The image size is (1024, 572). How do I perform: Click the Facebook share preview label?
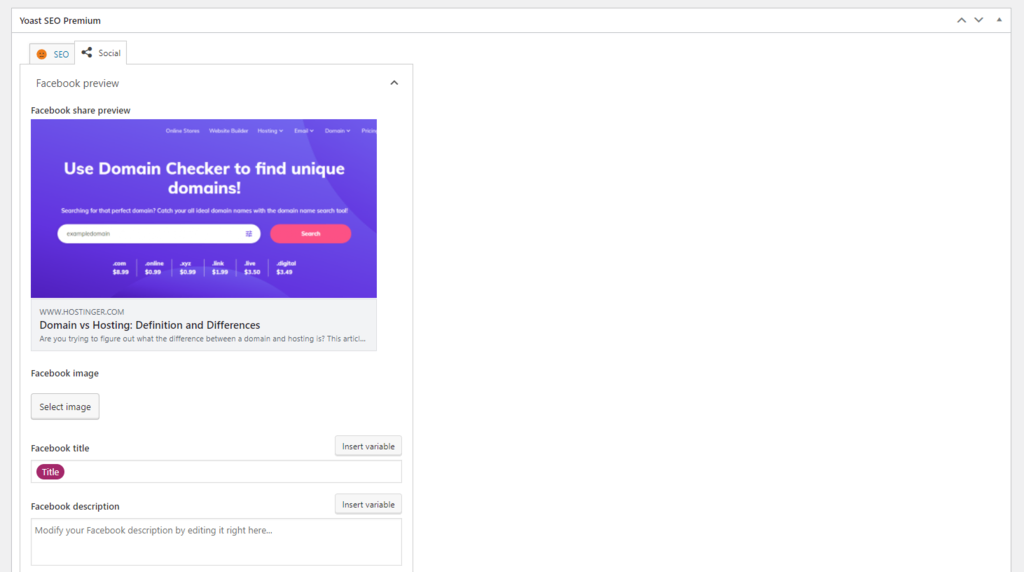tap(80, 110)
